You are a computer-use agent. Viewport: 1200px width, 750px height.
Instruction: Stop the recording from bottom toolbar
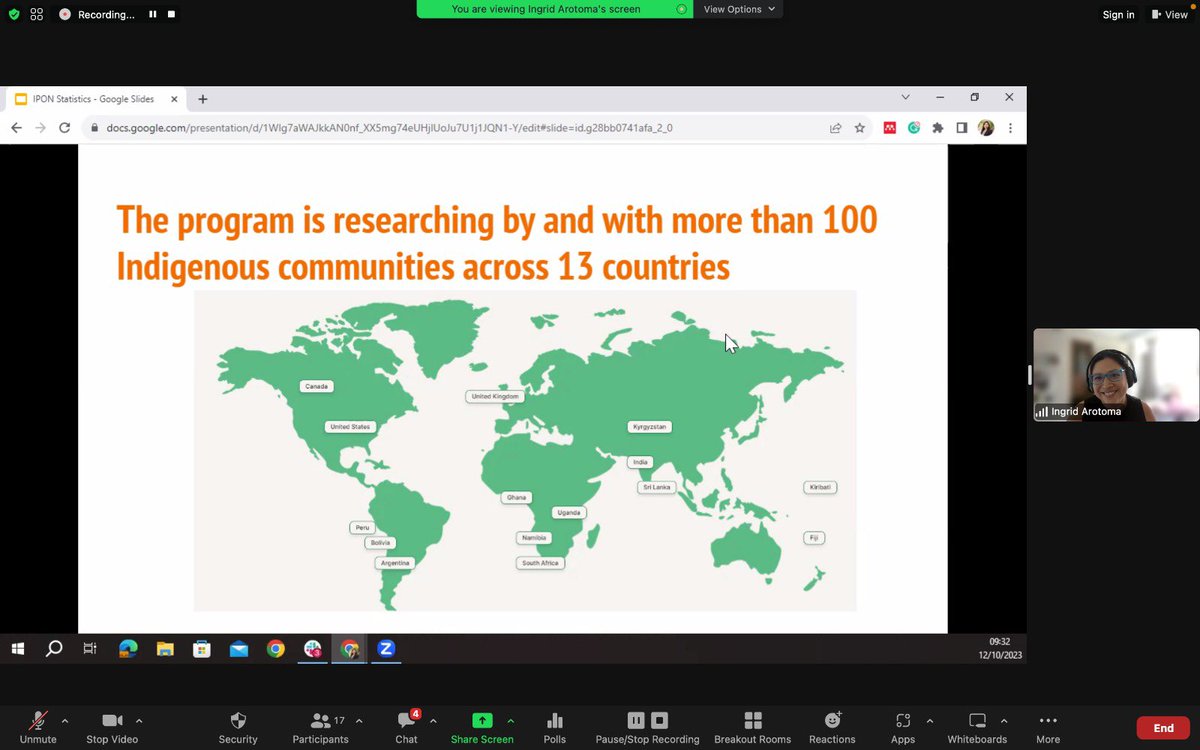pos(659,720)
